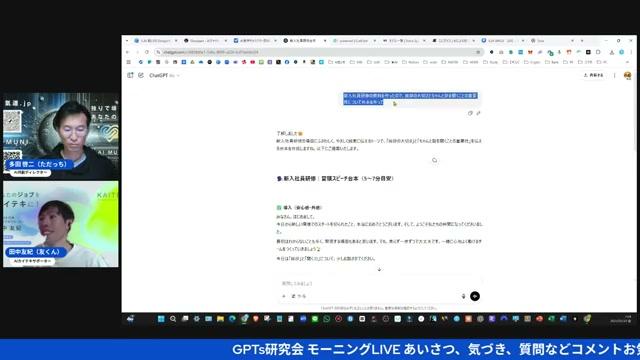Open Chrome's three-dot menu
This screenshot has width=640, height=360.
pos(631,52)
